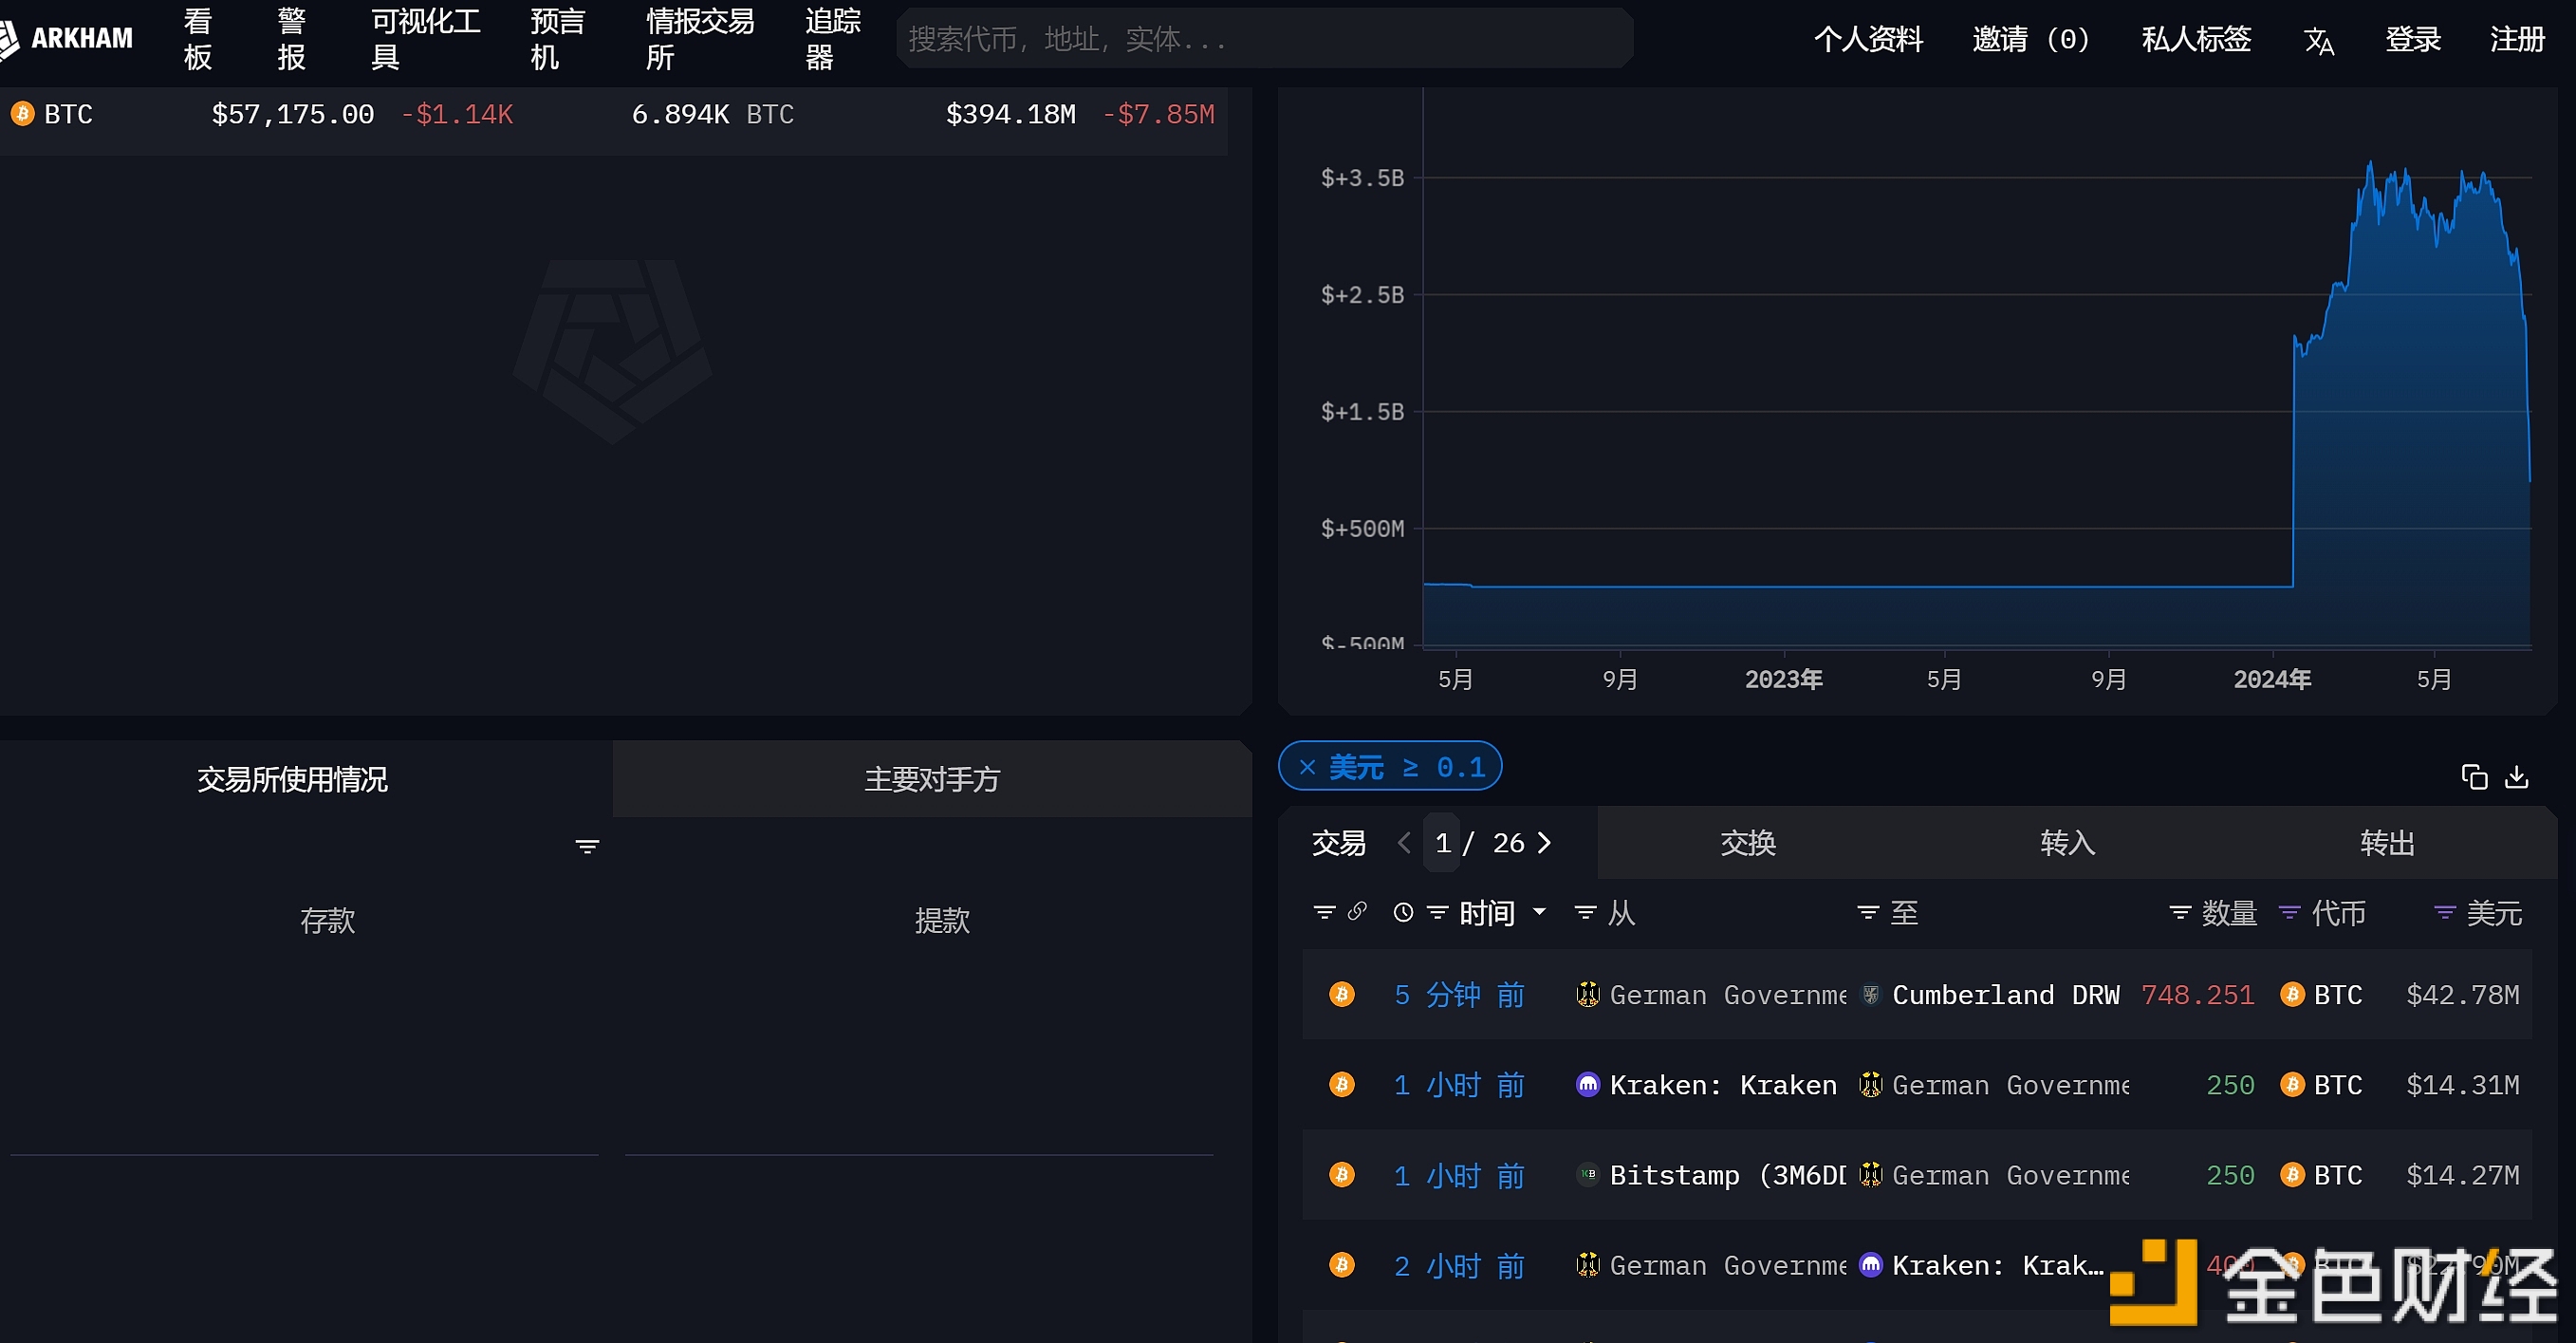
Task: Select the 交易 tab
Action: pyautogui.click(x=1338, y=843)
